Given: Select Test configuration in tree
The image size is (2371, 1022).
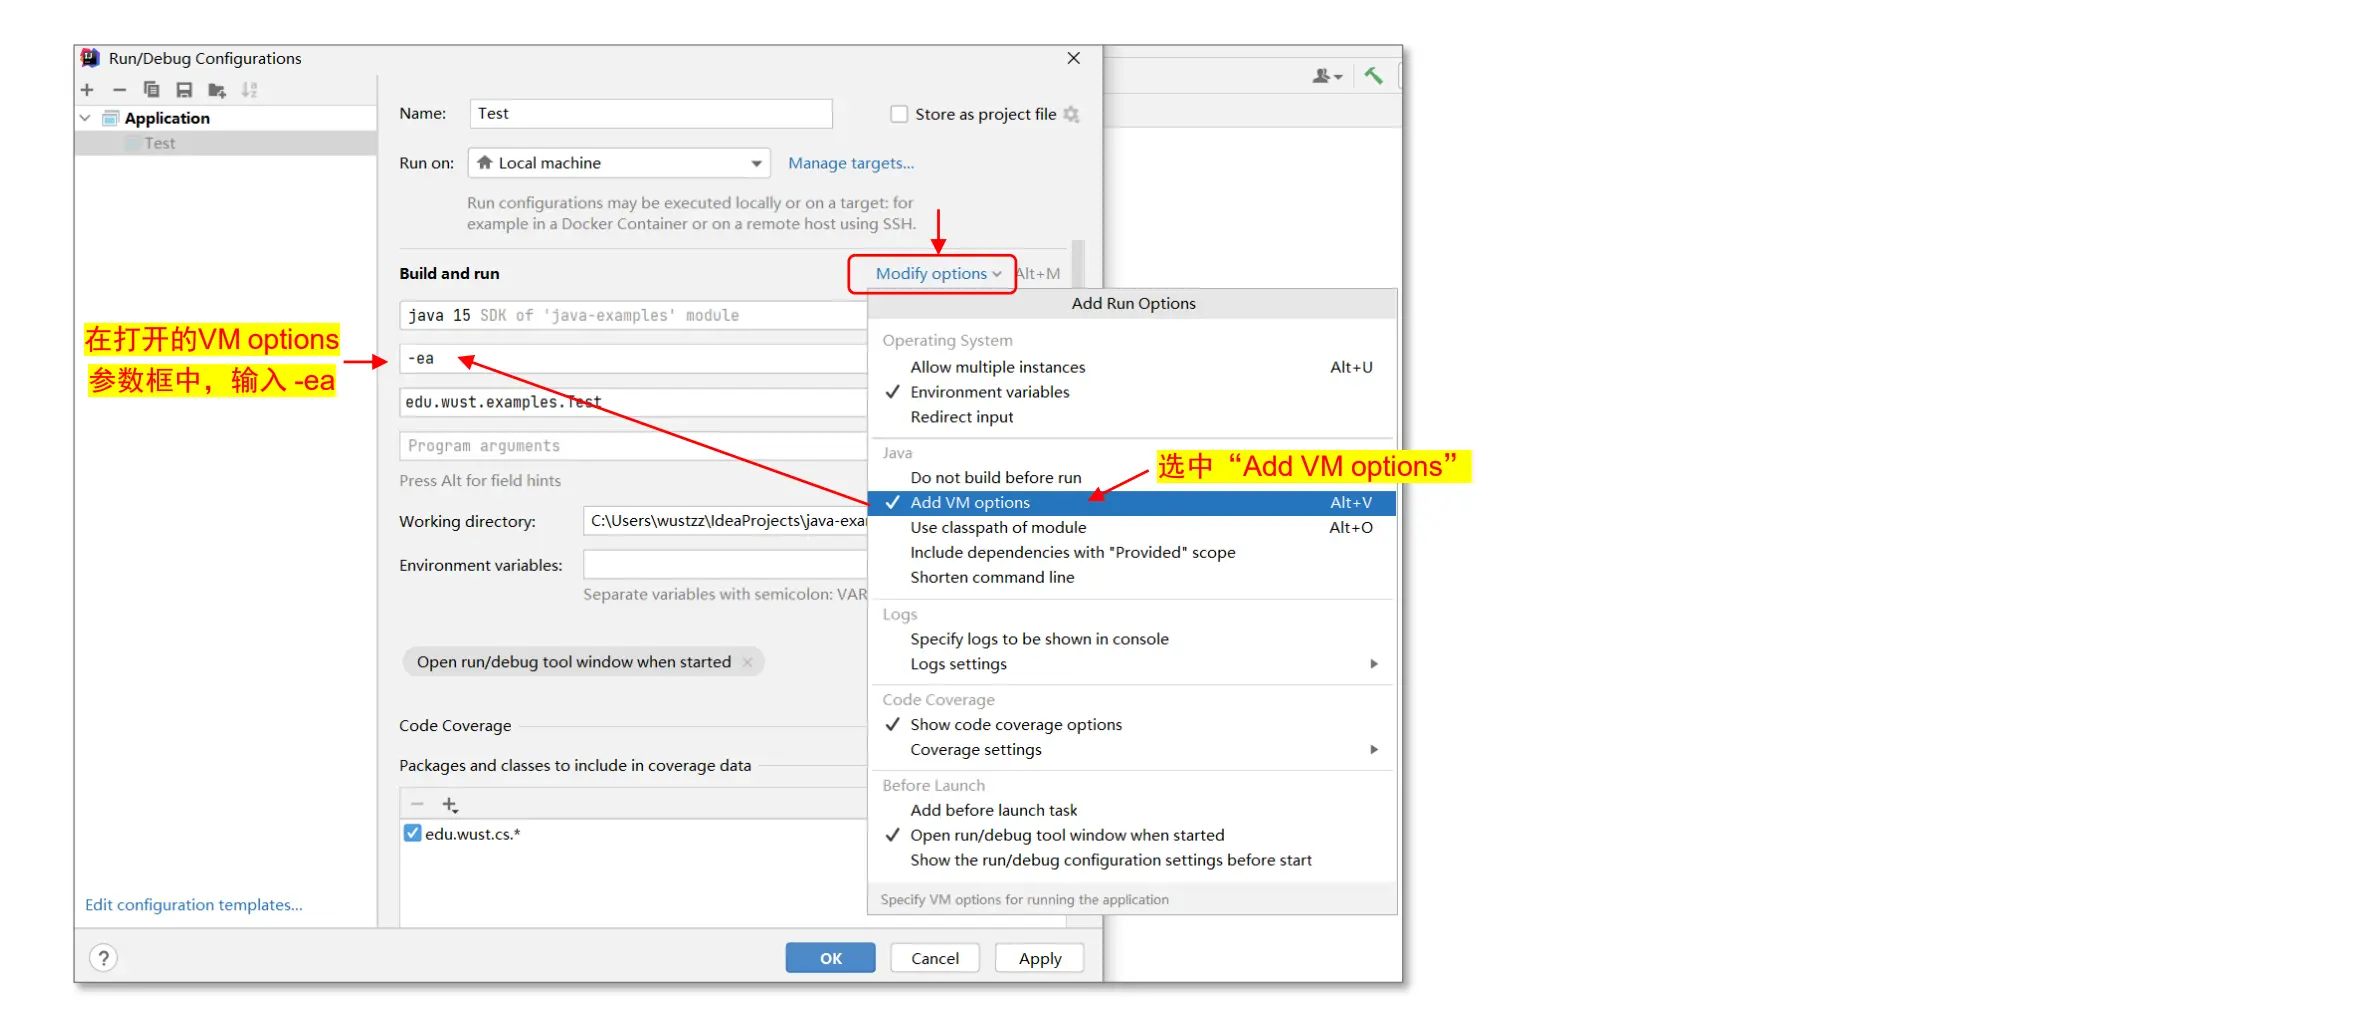Looking at the screenshot, I should pyautogui.click(x=225, y=143).
